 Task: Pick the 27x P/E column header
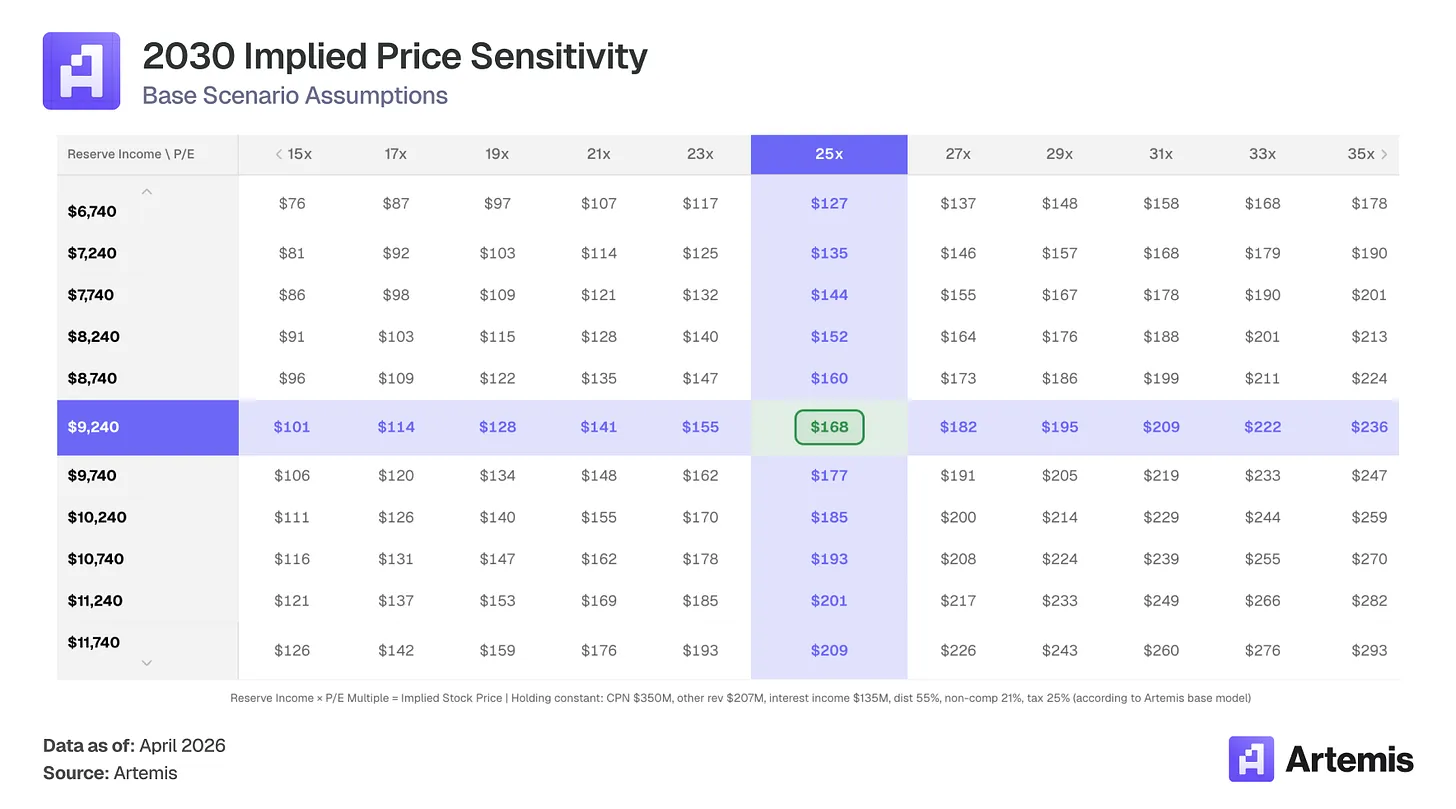958,154
